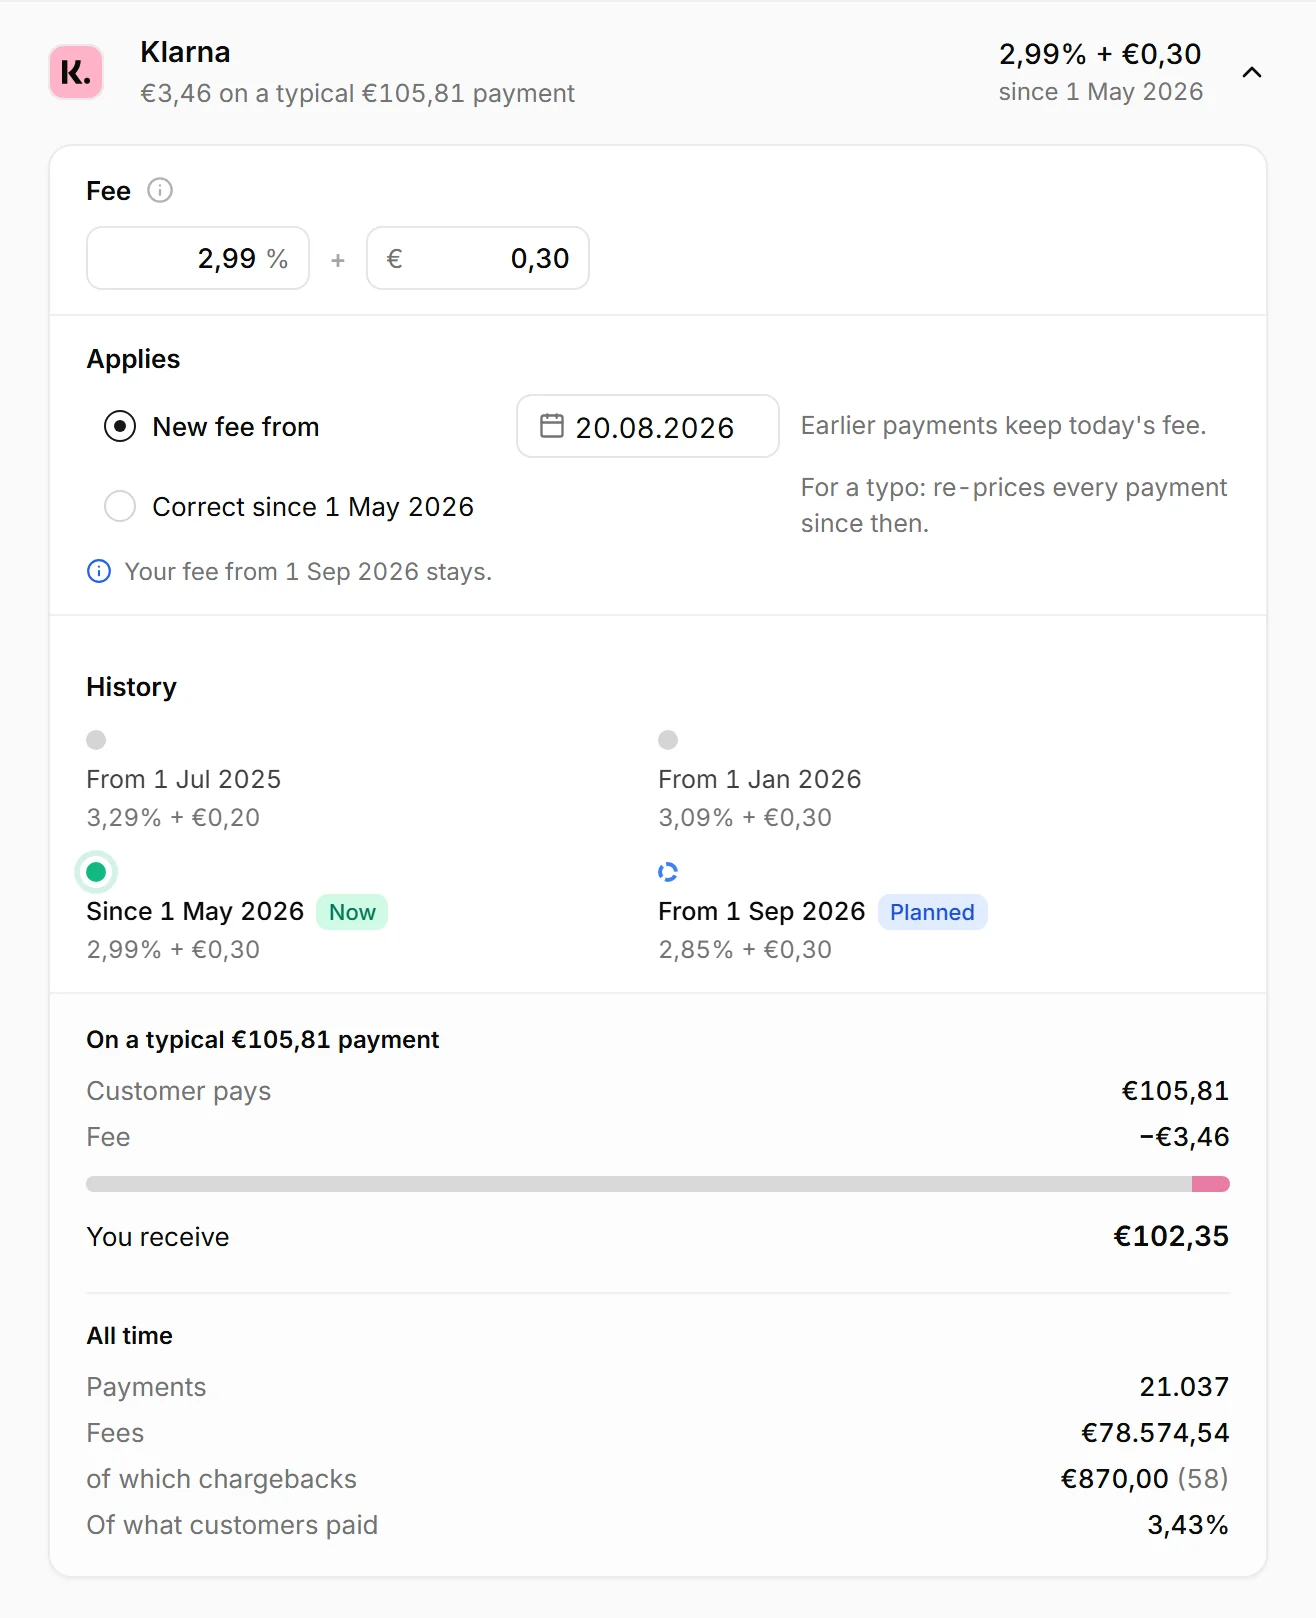Viewport: 1316px width, 1618px height.
Task: Click the From 1 Jan 2026 history dot
Action: 668,740
